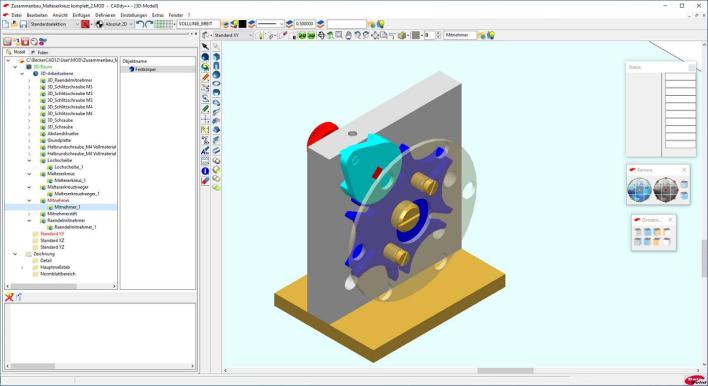The image size is (708, 386).
Task: Collapse the Lochscheibe tree node
Action: (29, 160)
